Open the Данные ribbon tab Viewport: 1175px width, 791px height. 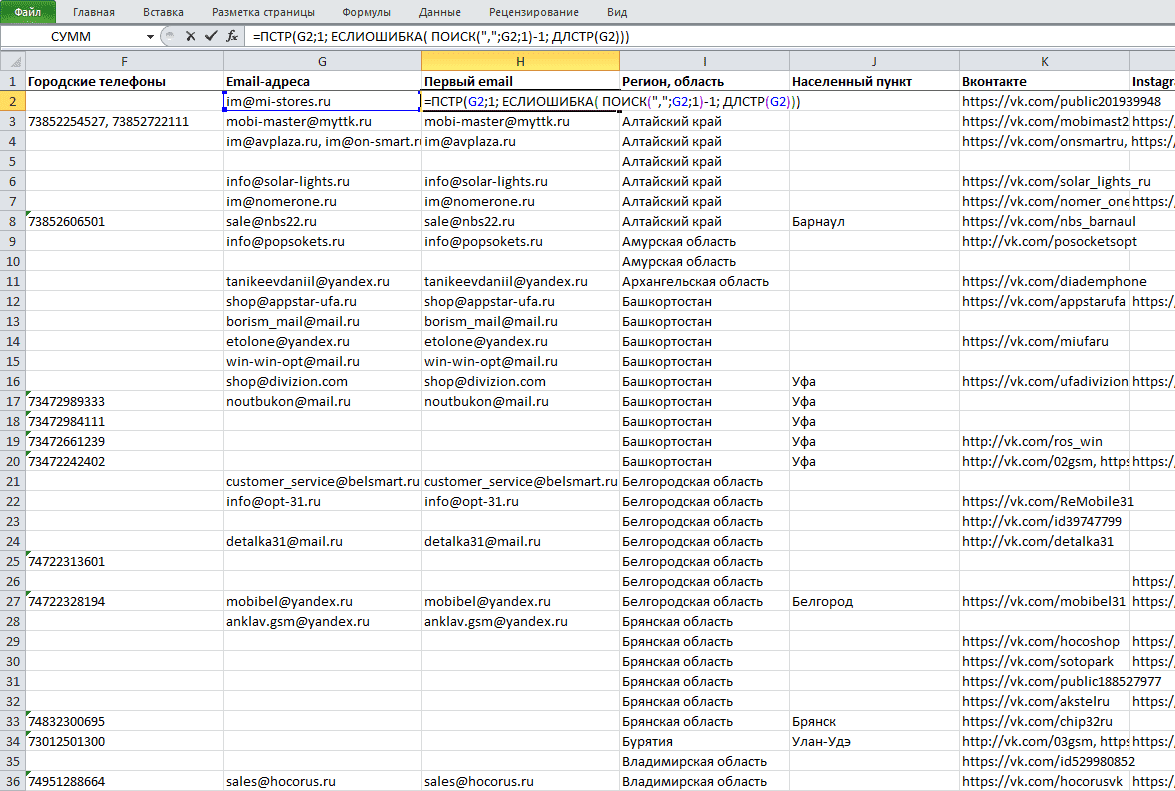440,12
